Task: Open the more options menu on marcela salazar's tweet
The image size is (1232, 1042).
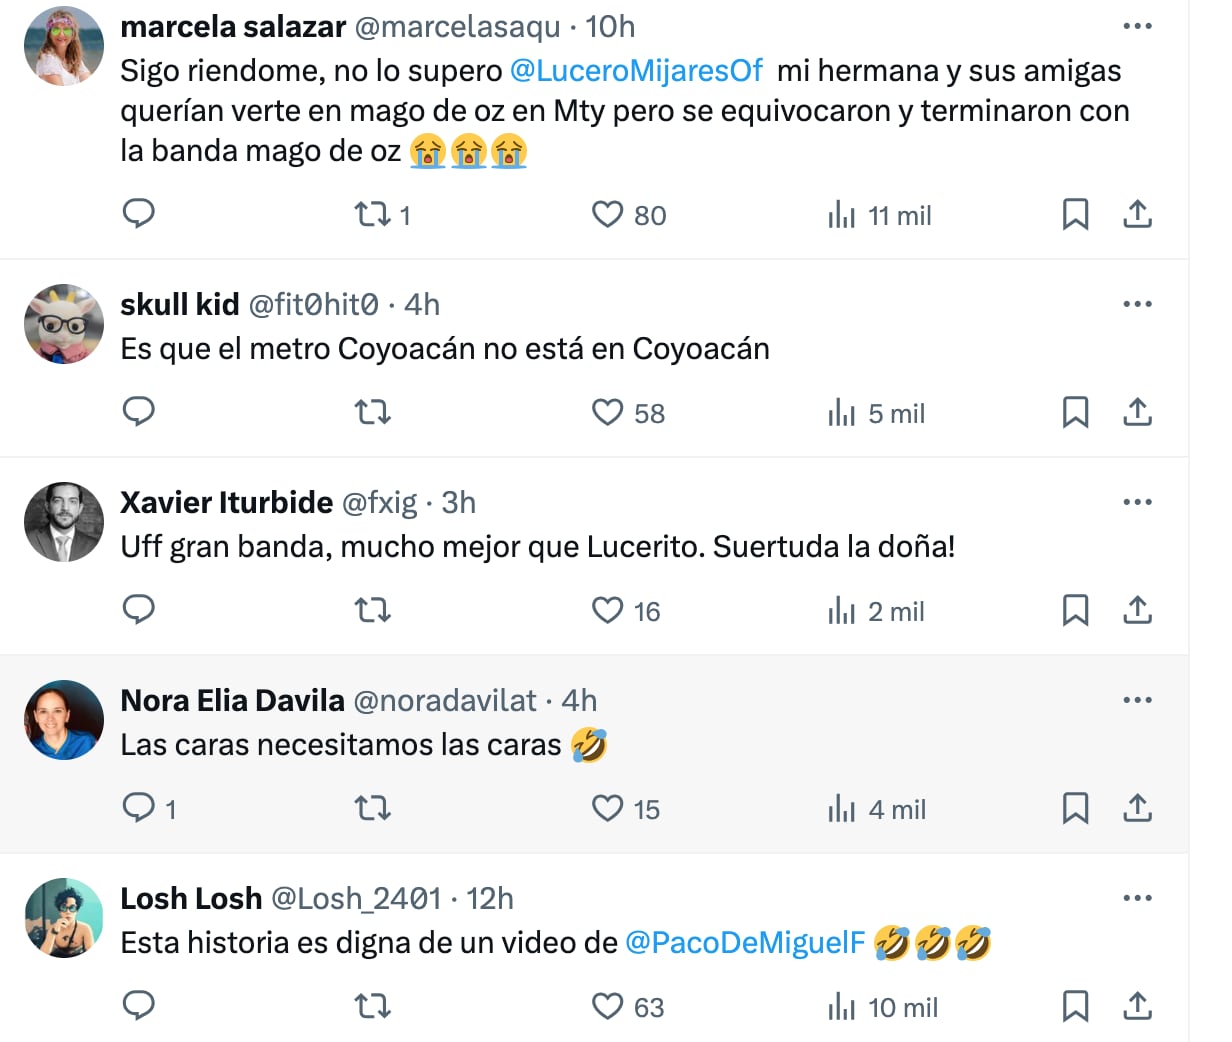Action: pyautogui.click(x=1137, y=26)
